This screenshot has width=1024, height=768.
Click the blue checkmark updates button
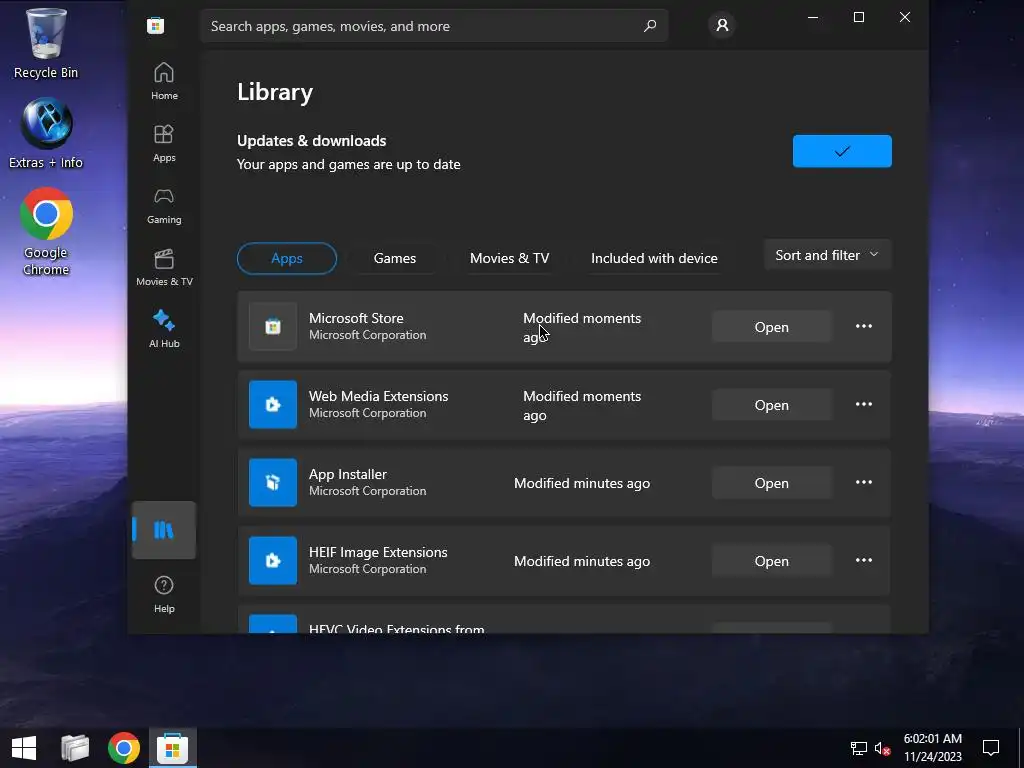tap(842, 151)
